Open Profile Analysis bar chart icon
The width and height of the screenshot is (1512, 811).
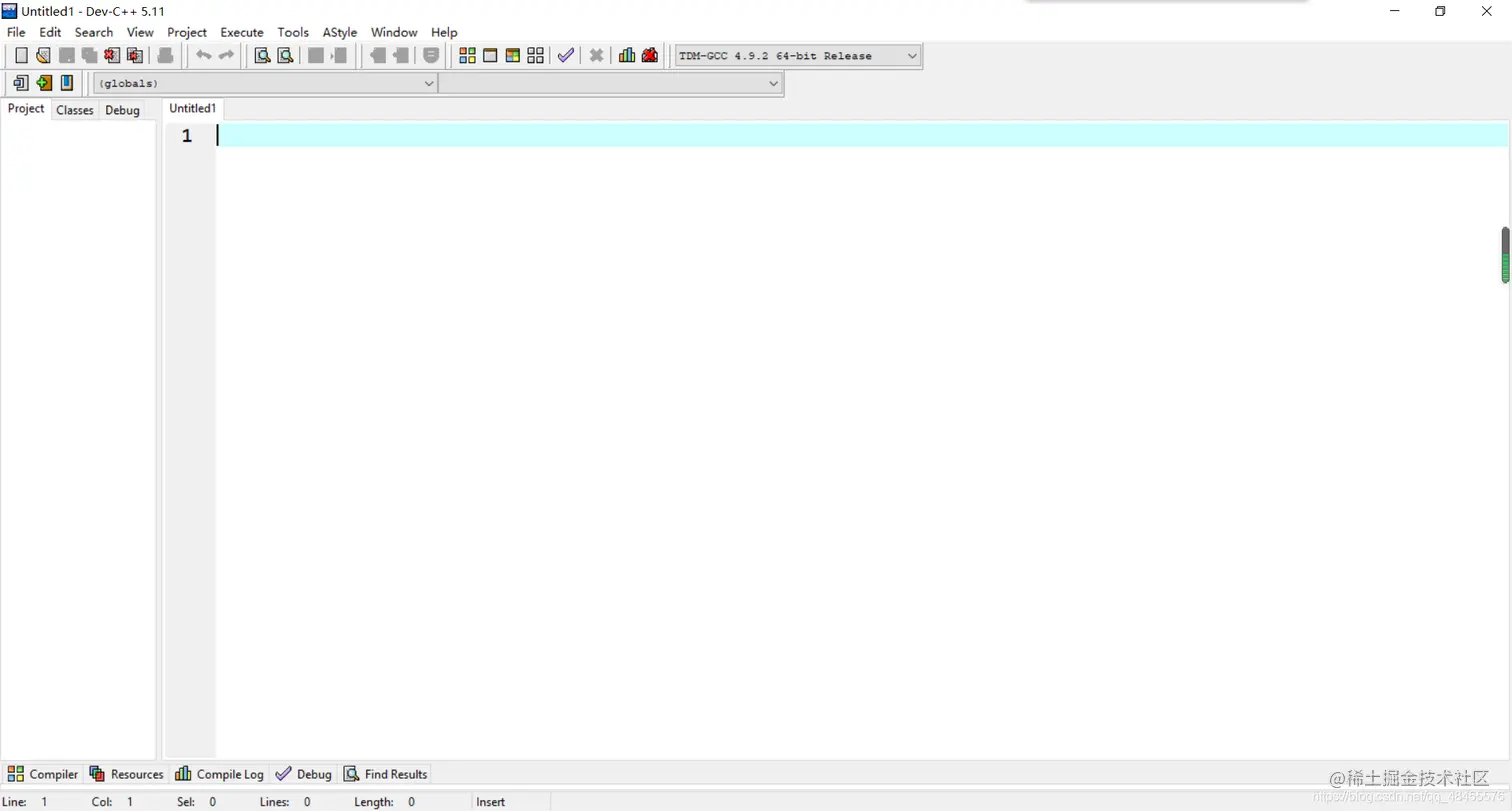click(x=627, y=56)
